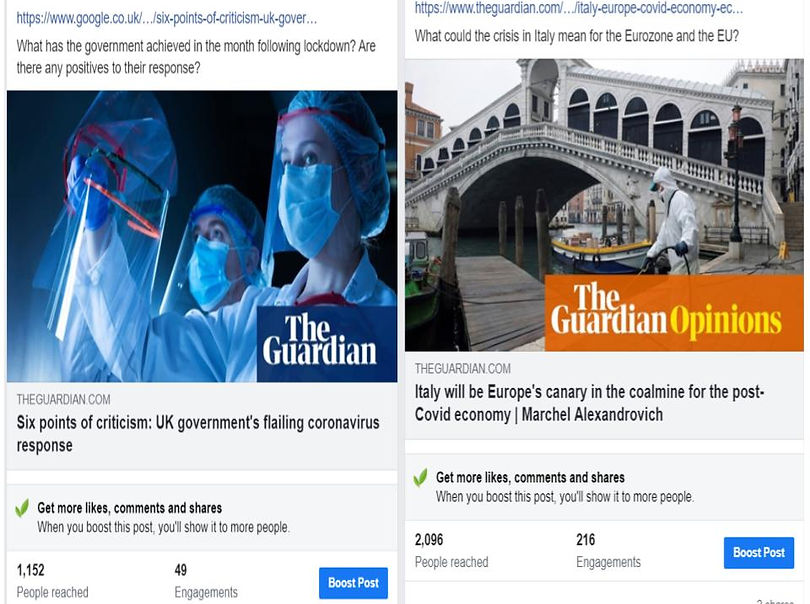This screenshot has height=604, width=810.
Task: Click the shares count under right post
Action: [x=775, y=601]
